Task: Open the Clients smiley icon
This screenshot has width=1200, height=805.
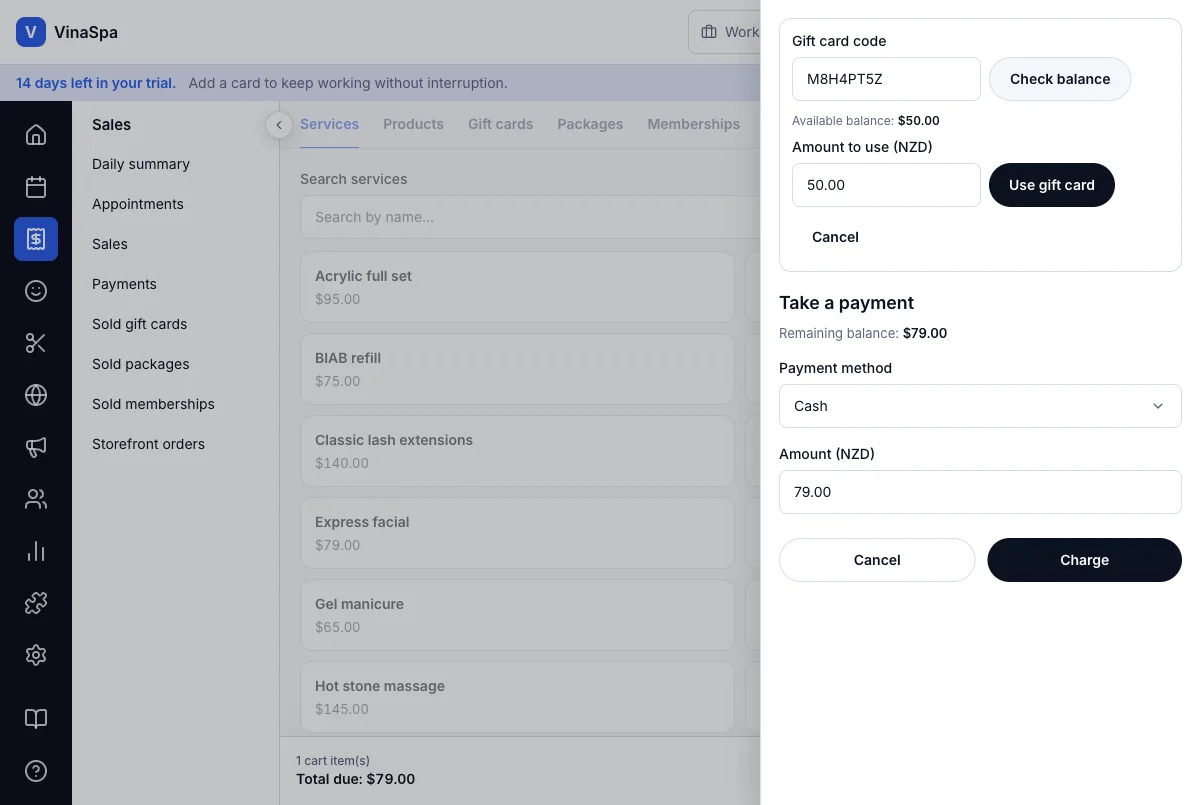Action: (x=36, y=291)
